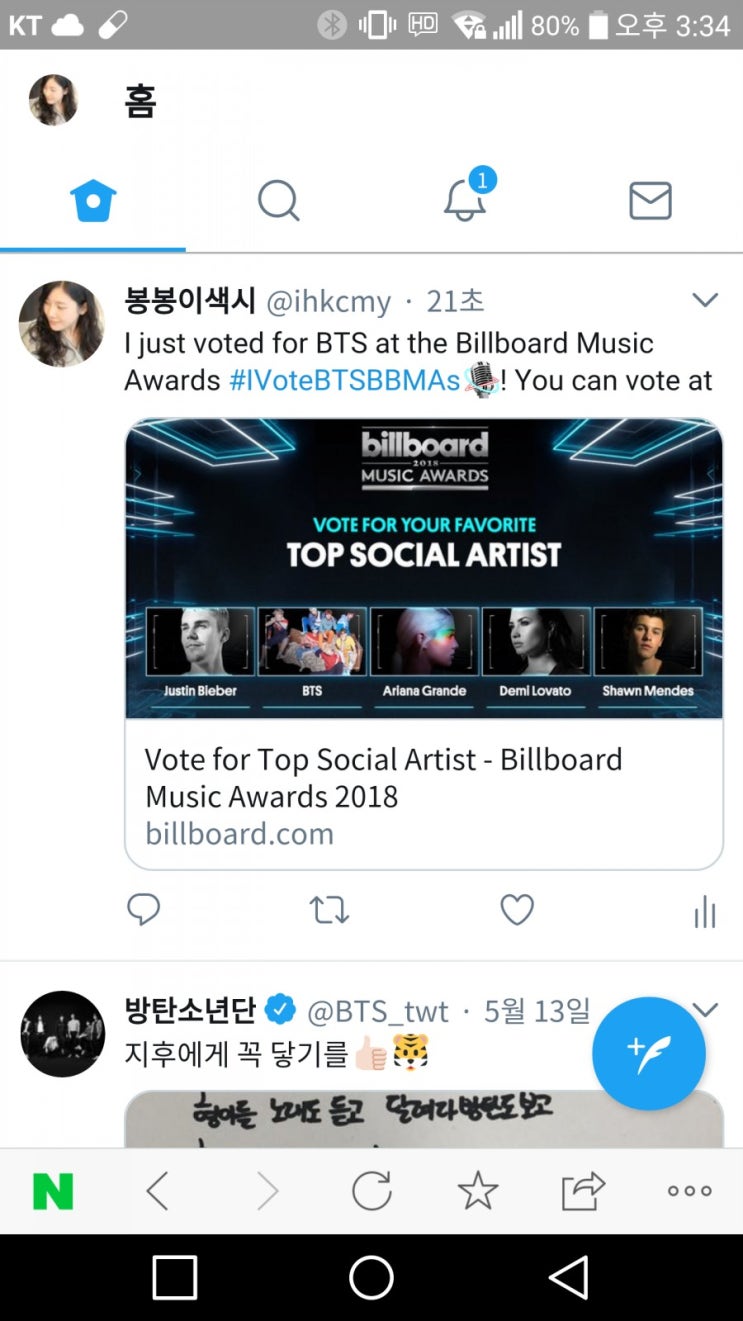Image resolution: width=743 pixels, height=1321 pixels.
Task: Expand options chevron on 봉봉이색시 tweet
Action: coord(705,300)
